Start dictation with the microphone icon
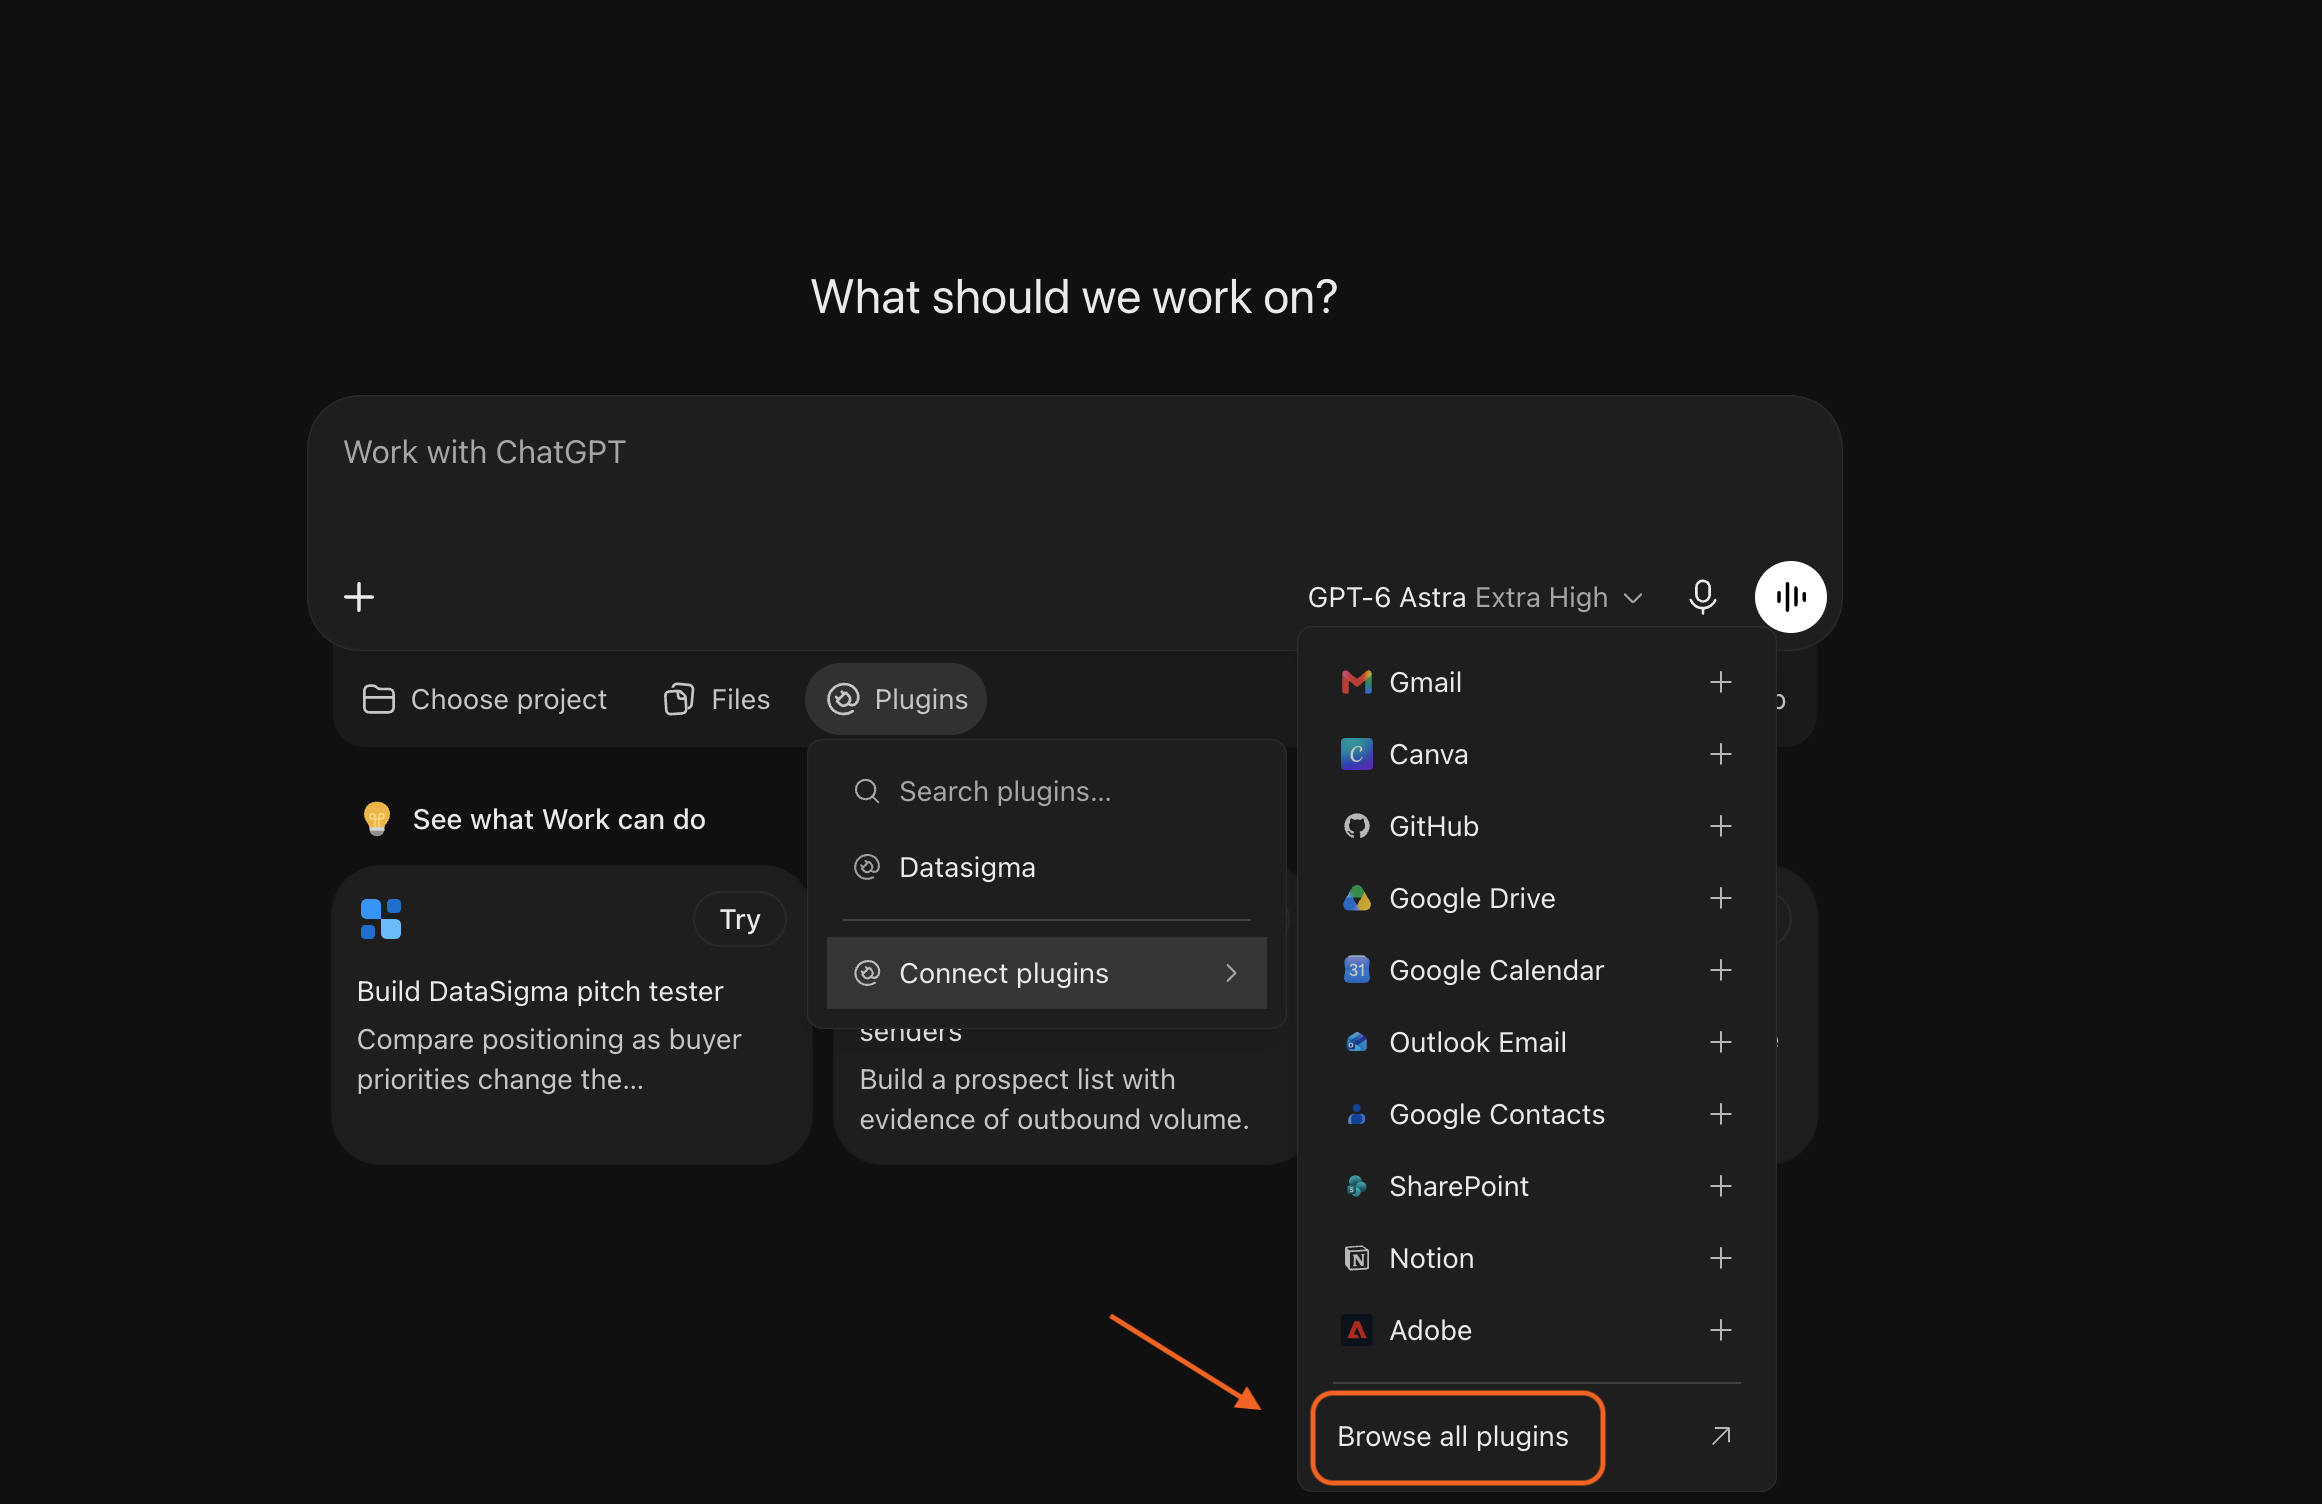Viewport: 2322px width, 1504px height. click(x=1702, y=597)
